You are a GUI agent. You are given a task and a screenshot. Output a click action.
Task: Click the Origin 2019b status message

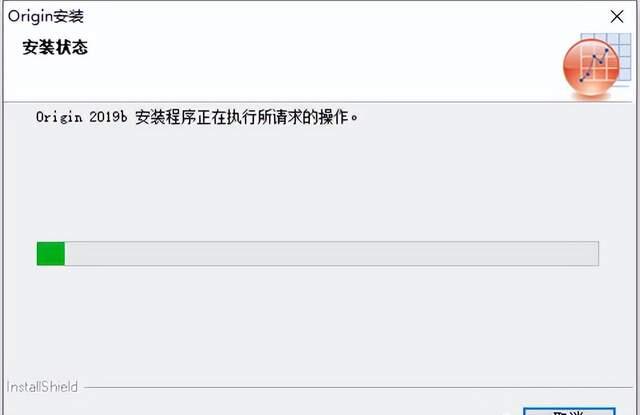tap(197, 117)
